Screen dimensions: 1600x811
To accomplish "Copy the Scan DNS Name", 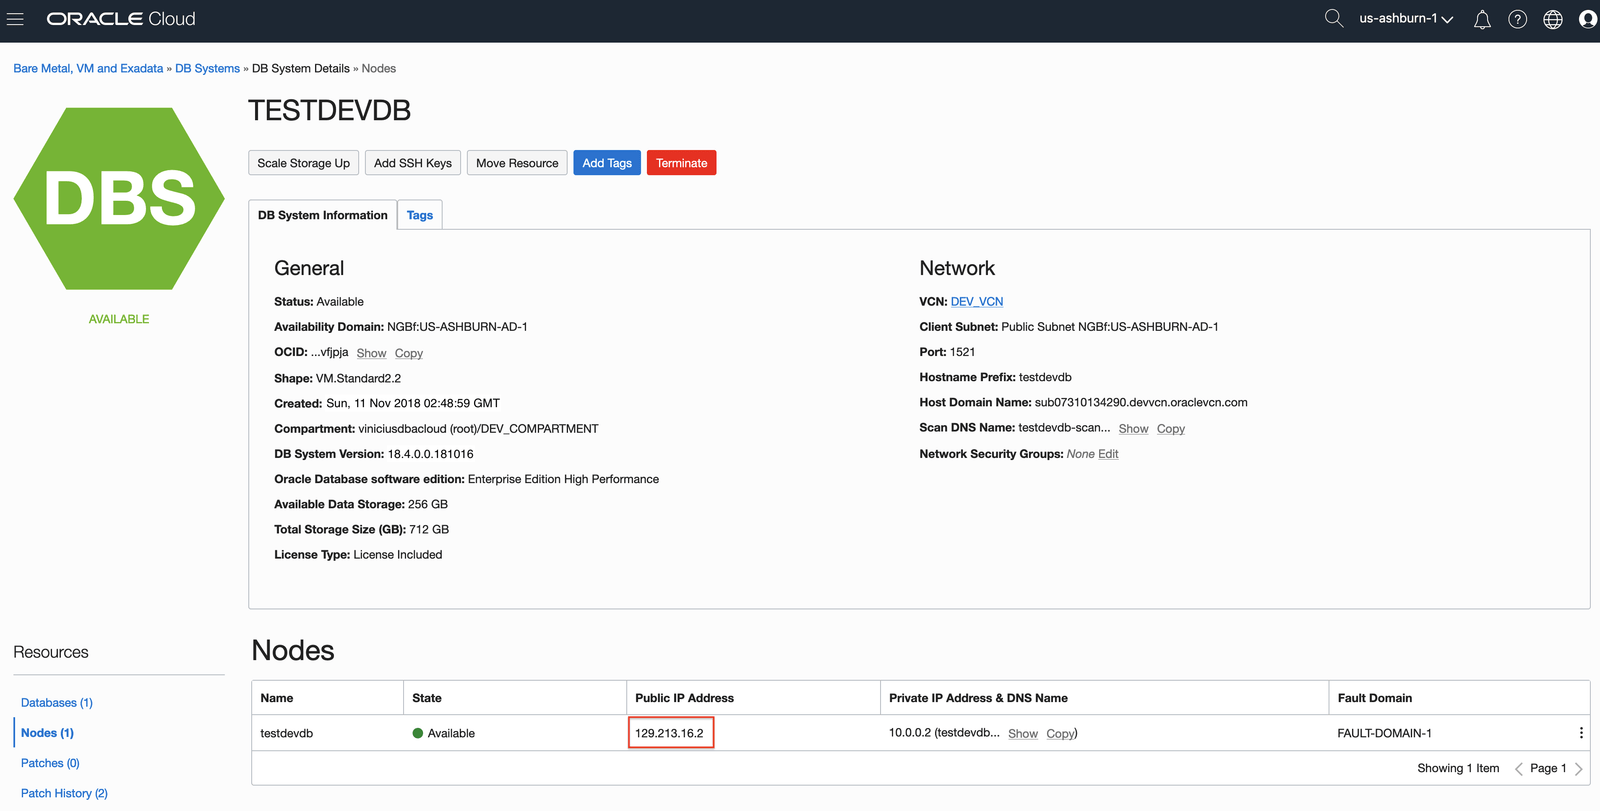I will point(1170,429).
